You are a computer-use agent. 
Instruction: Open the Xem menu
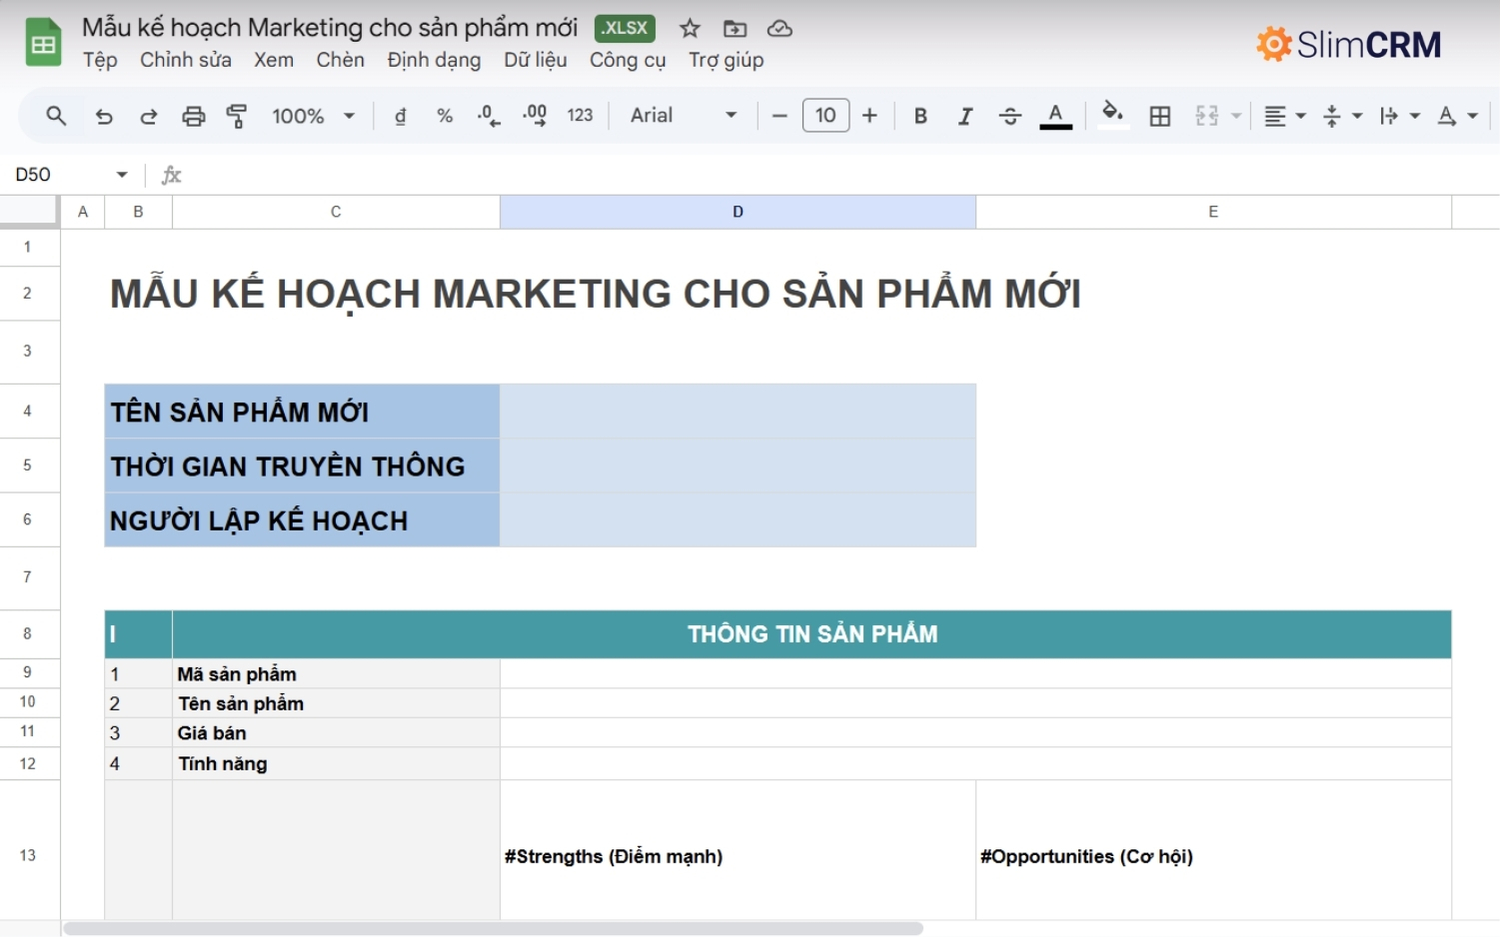[x=274, y=60]
